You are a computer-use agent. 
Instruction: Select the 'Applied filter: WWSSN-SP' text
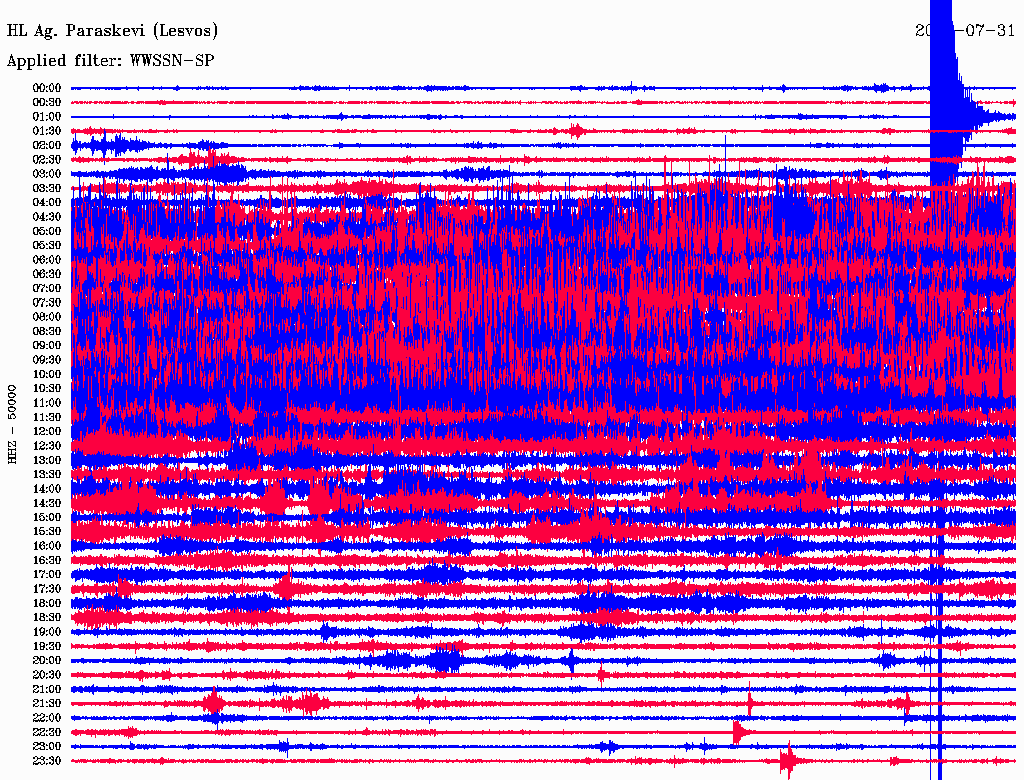coord(110,61)
